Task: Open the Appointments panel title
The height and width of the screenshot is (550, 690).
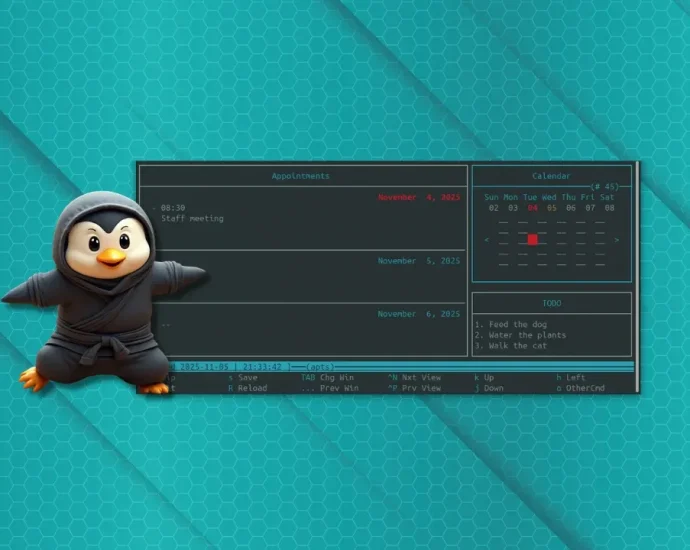Action: tap(301, 176)
